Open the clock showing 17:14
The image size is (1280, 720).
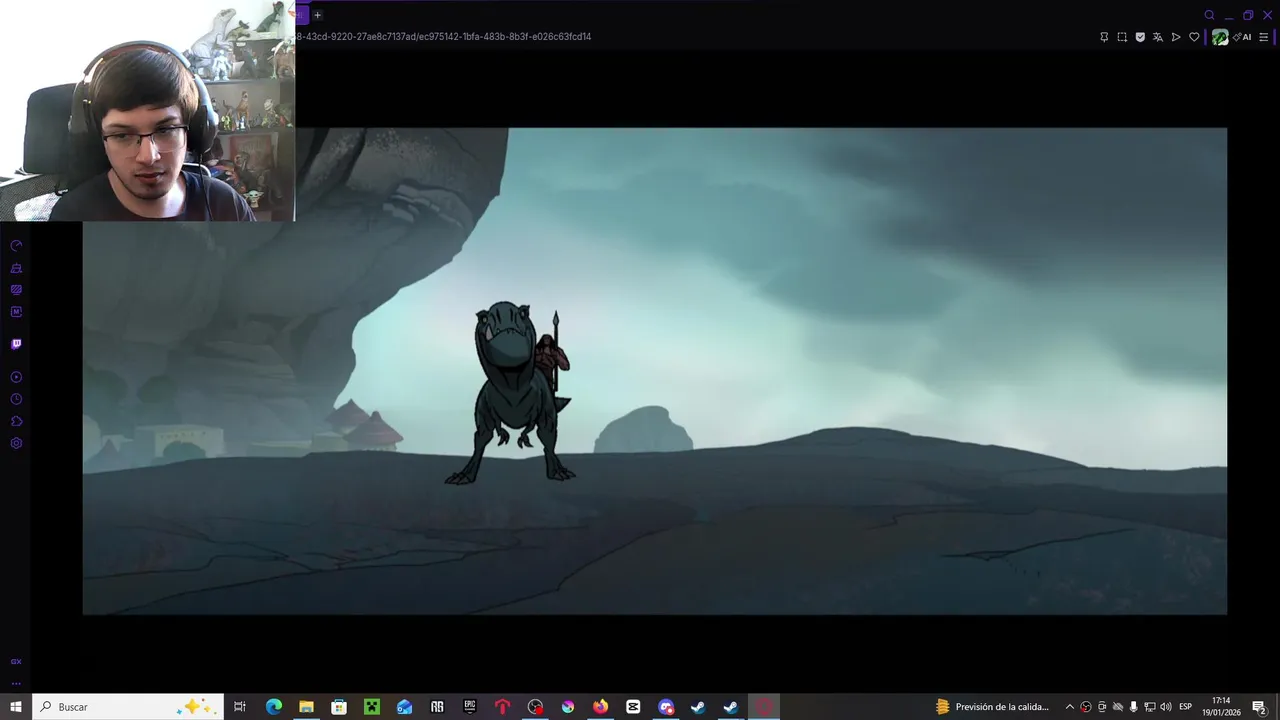point(1223,707)
